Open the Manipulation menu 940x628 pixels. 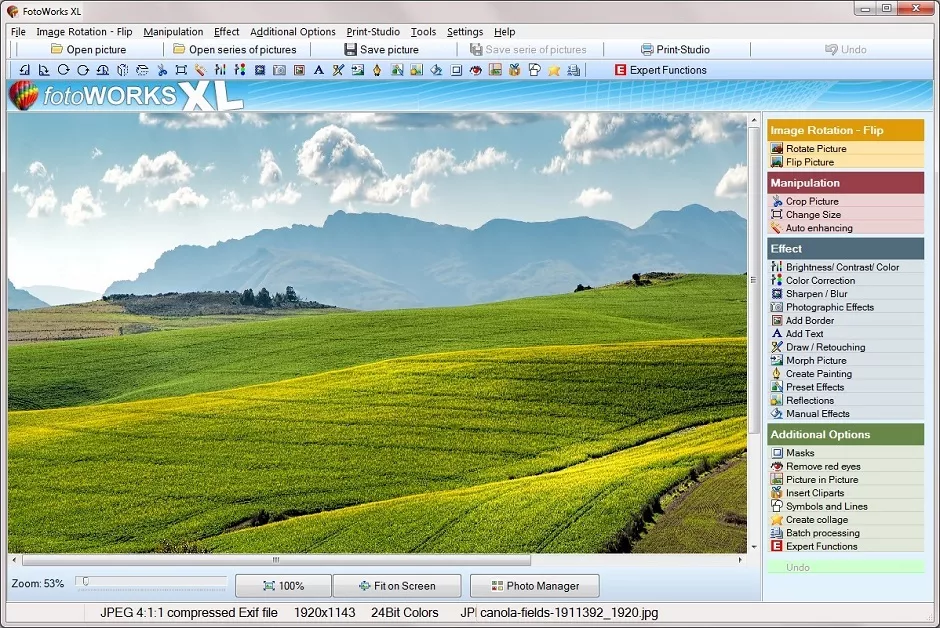173,31
